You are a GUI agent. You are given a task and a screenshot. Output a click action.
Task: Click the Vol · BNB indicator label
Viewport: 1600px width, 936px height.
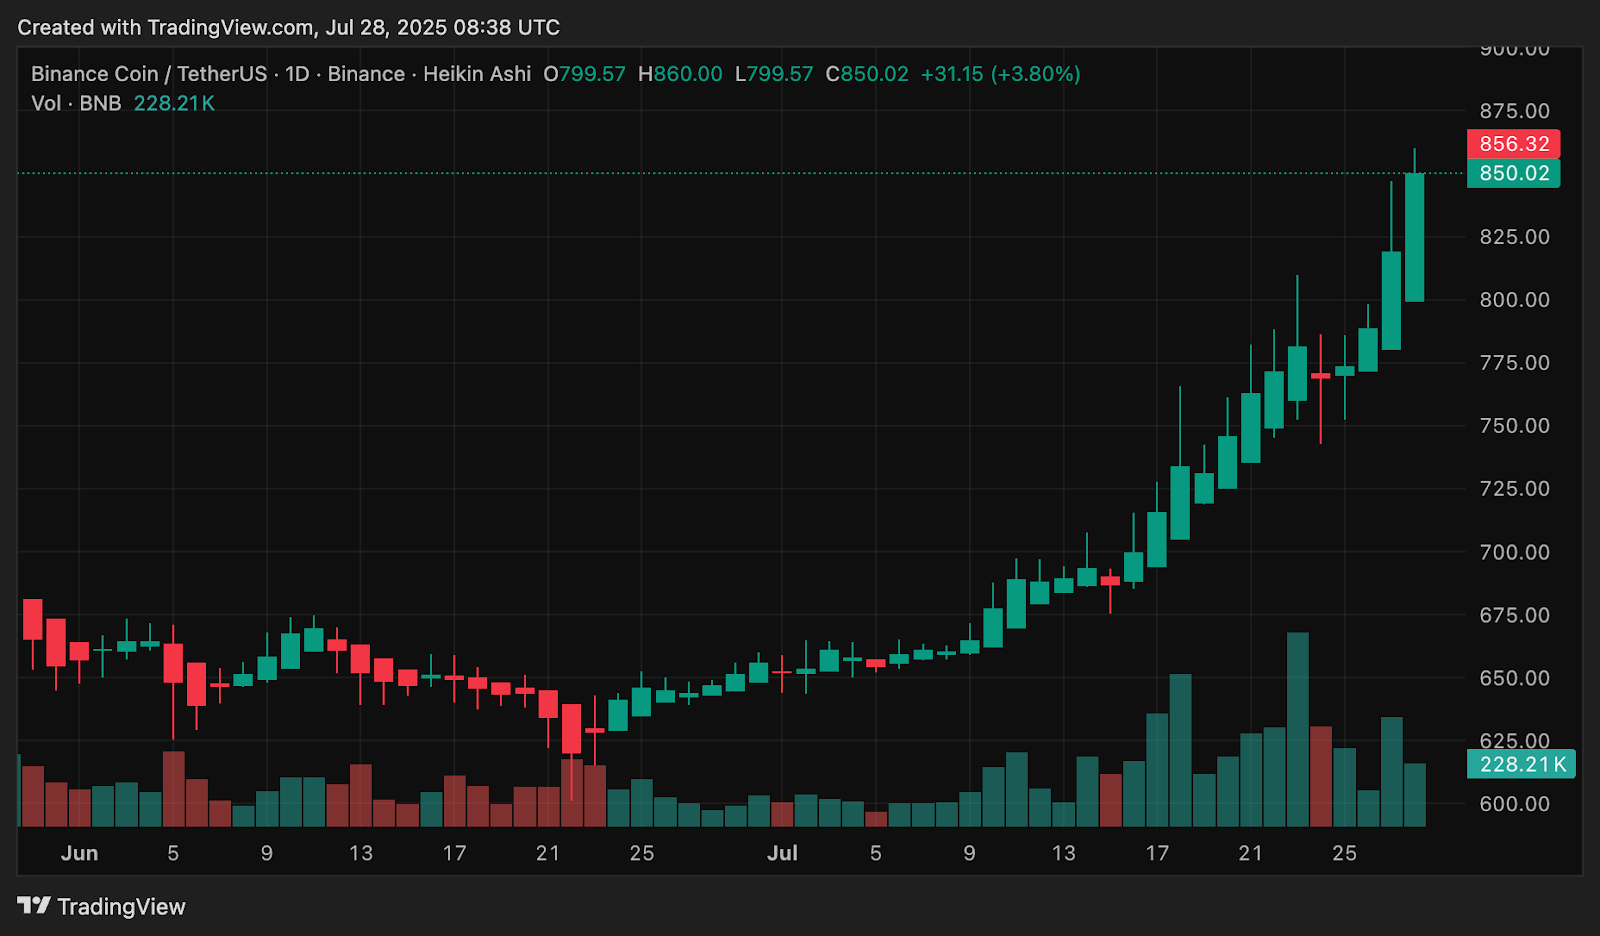(76, 104)
